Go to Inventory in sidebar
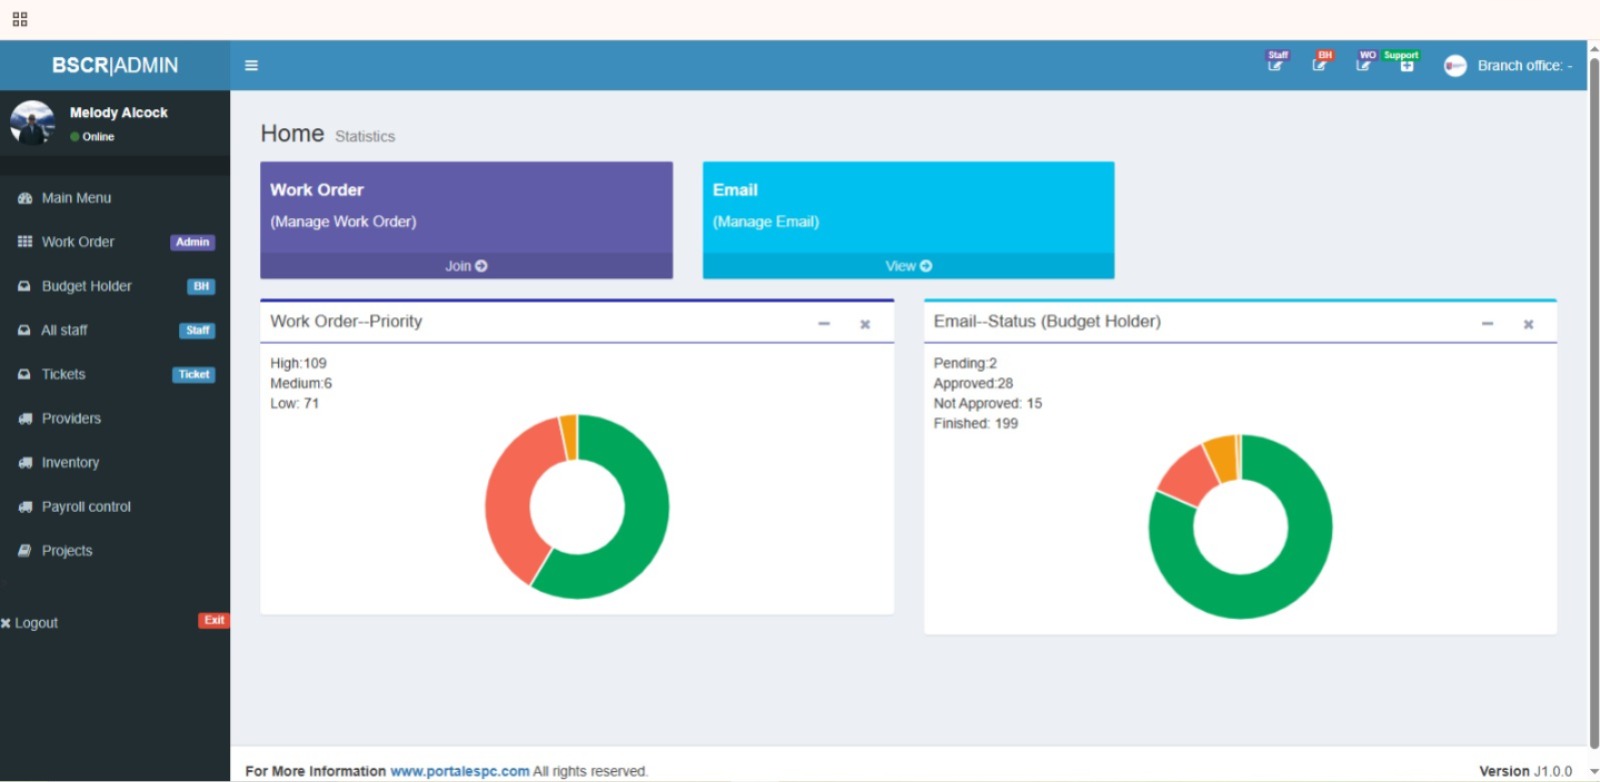Image resolution: width=1600 pixels, height=782 pixels. (x=70, y=462)
